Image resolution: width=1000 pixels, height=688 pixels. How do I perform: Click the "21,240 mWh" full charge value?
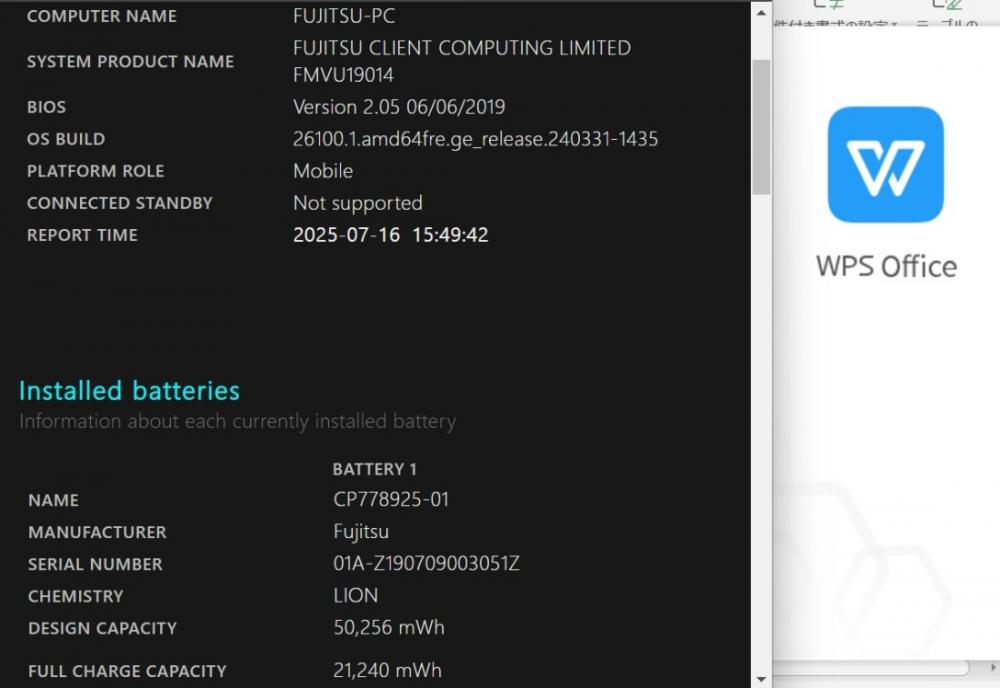[387, 670]
